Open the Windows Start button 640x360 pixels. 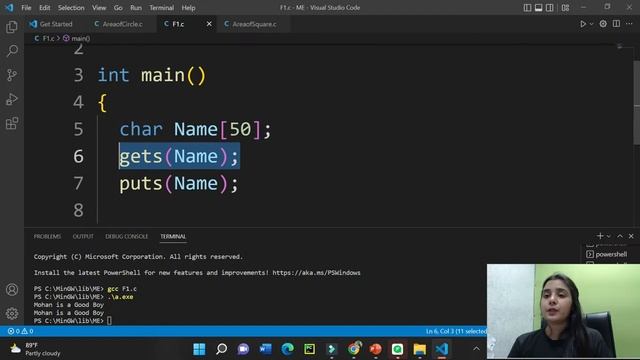(x=199, y=349)
